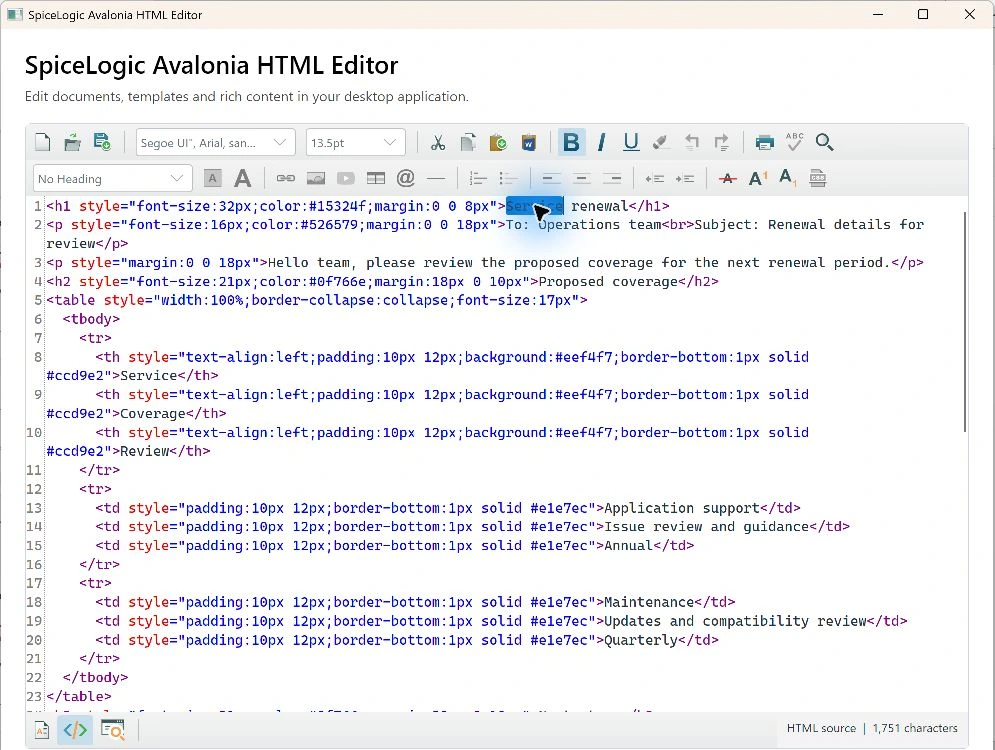Insert an image with the picture icon

(315, 179)
